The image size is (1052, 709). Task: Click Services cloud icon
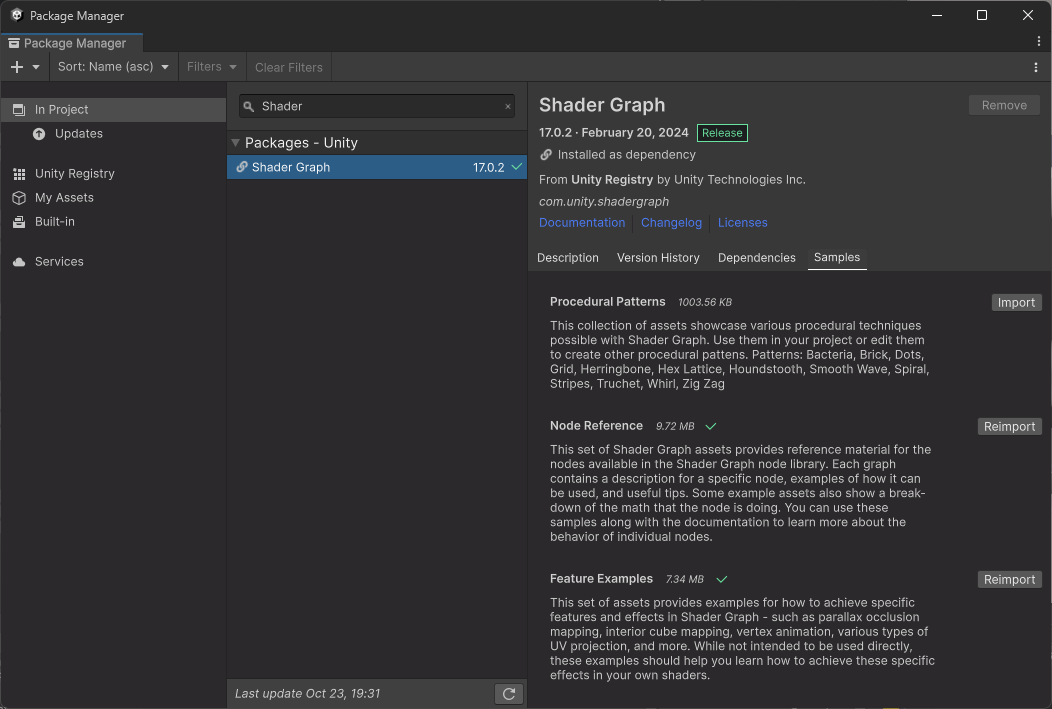point(19,262)
